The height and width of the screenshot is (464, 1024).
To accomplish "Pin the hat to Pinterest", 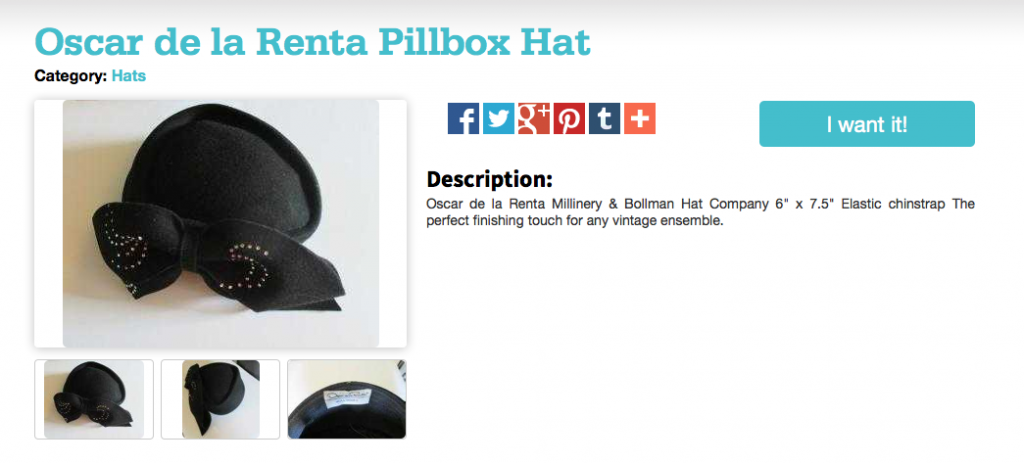I will pos(569,118).
